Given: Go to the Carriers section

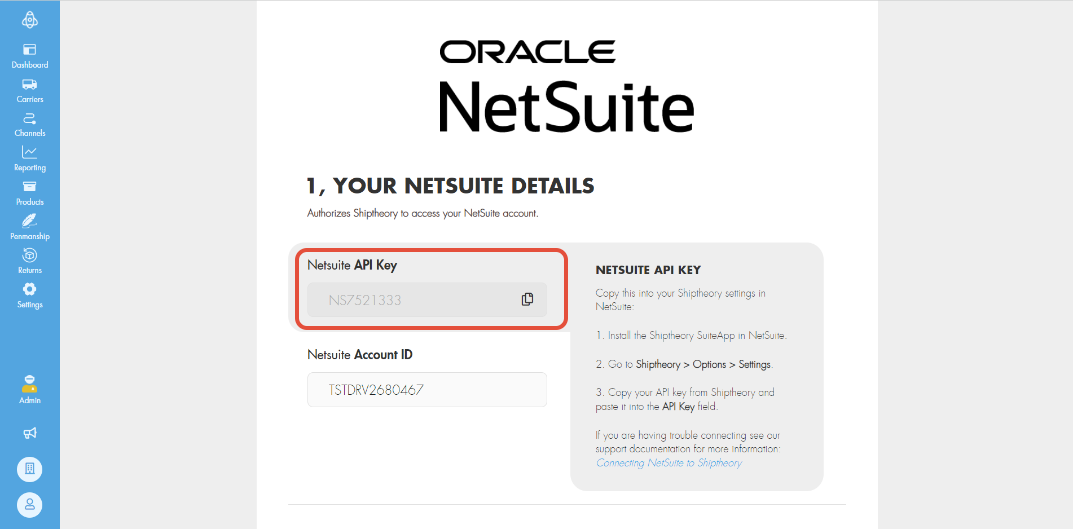Looking at the screenshot, I should click(x=30, y=90).
